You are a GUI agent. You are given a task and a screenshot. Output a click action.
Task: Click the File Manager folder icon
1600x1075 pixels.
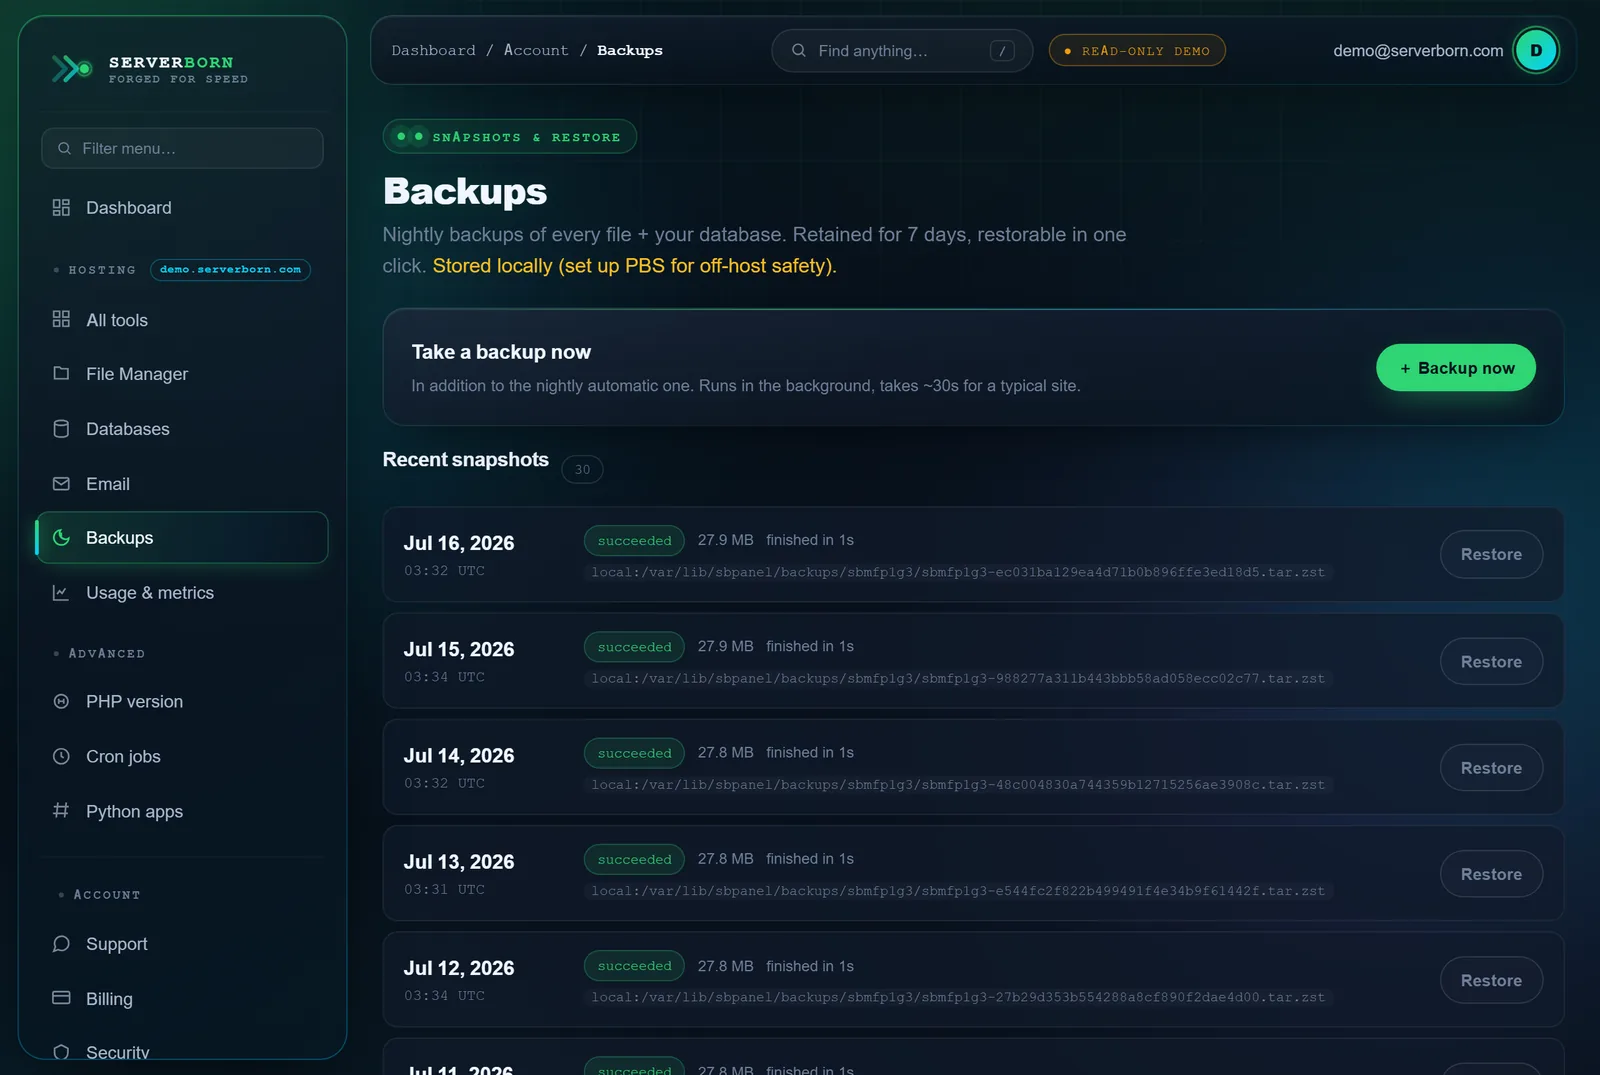click(61, 373)
